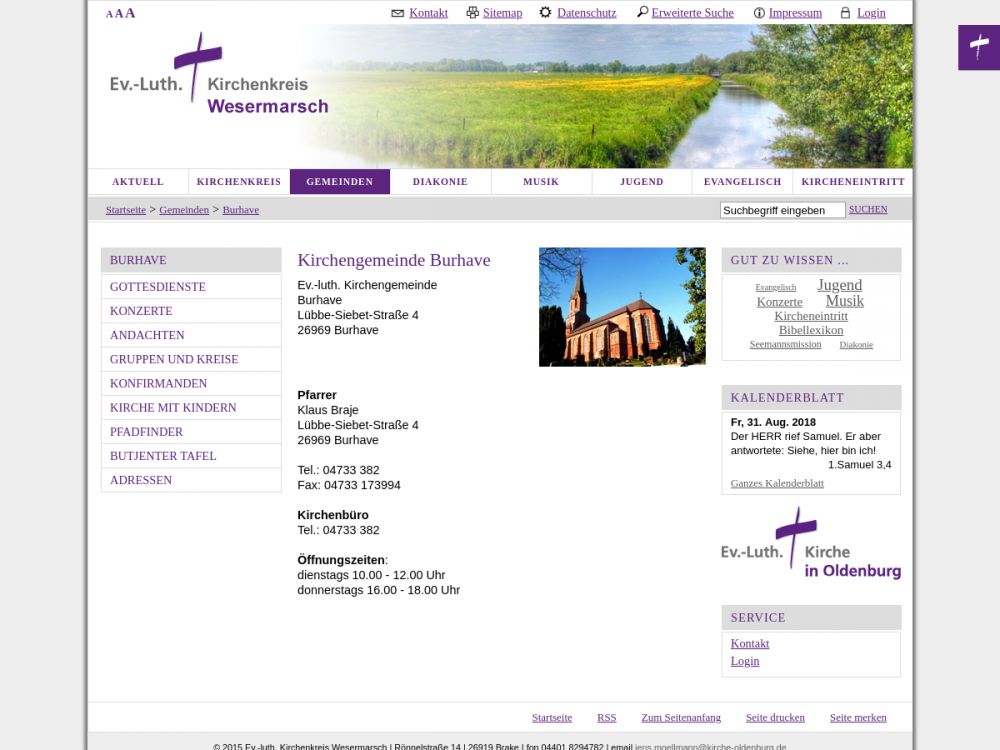The height and width of the screenshot is (750, 1000).
Task: Open Gottesdienste in the Burhave sidebar
Action: [158, 287]
